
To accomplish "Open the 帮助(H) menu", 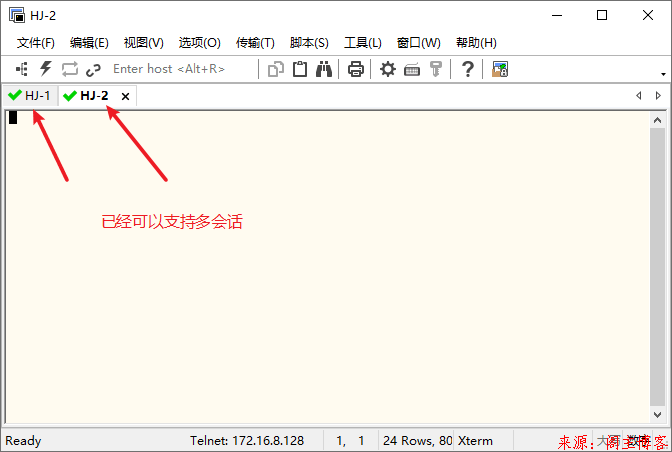I will (x=476, y=43).
